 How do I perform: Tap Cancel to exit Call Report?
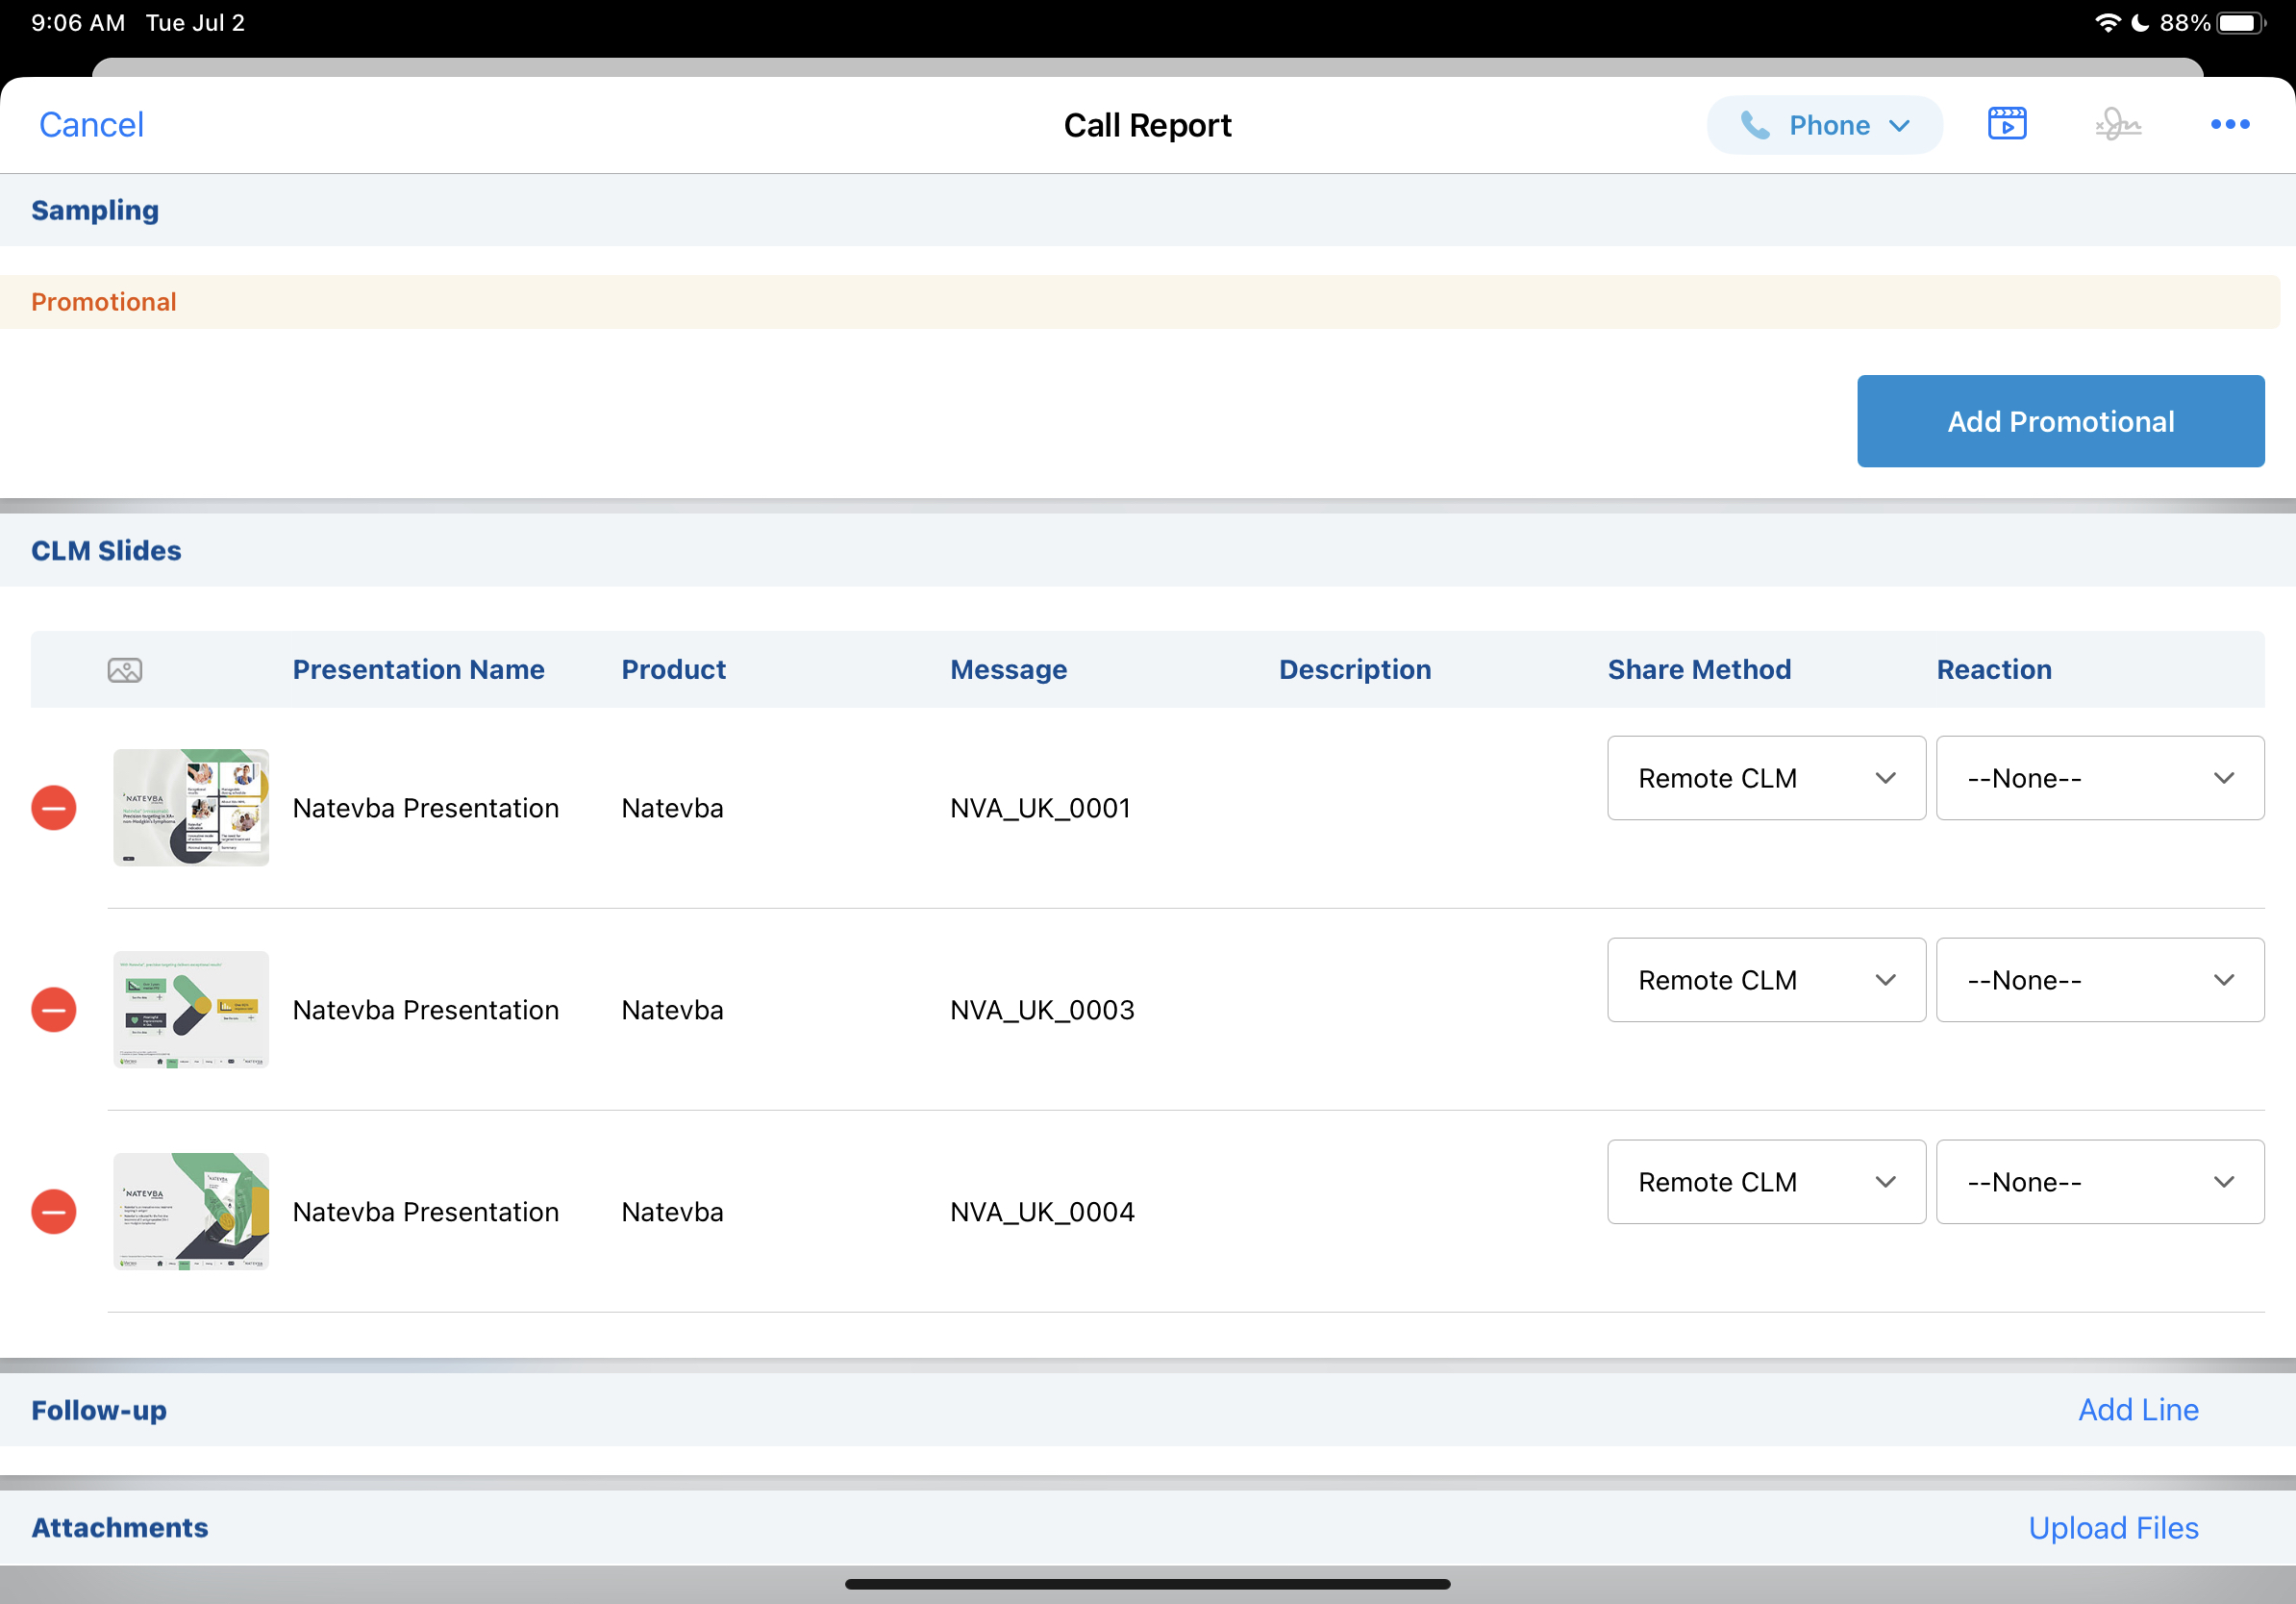(x=91, y=125)
